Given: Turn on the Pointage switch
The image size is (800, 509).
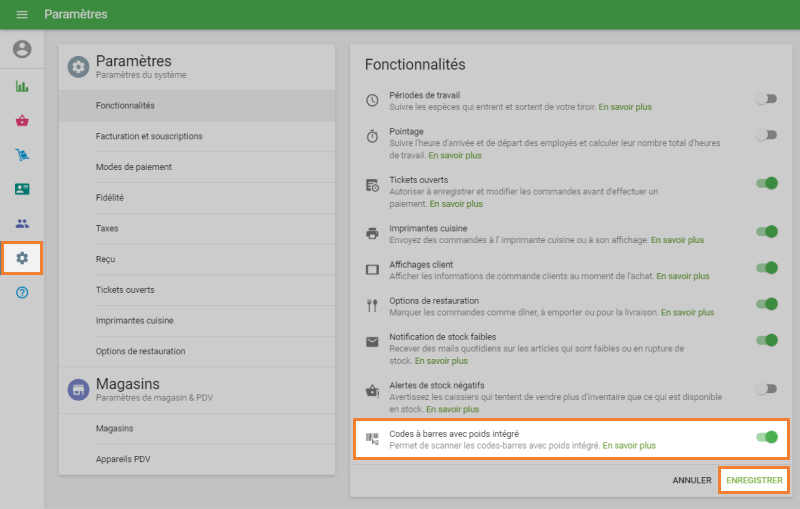Looking at the screenshot, I should (766, 134).
